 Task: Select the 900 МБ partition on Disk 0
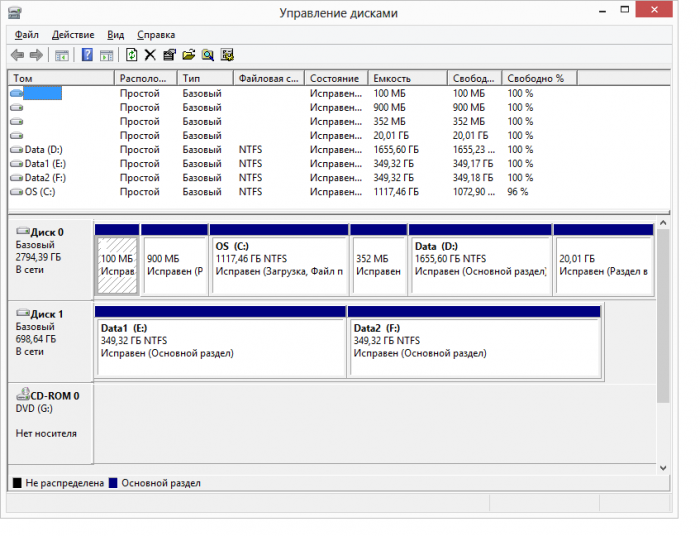(x=174, y=265)
